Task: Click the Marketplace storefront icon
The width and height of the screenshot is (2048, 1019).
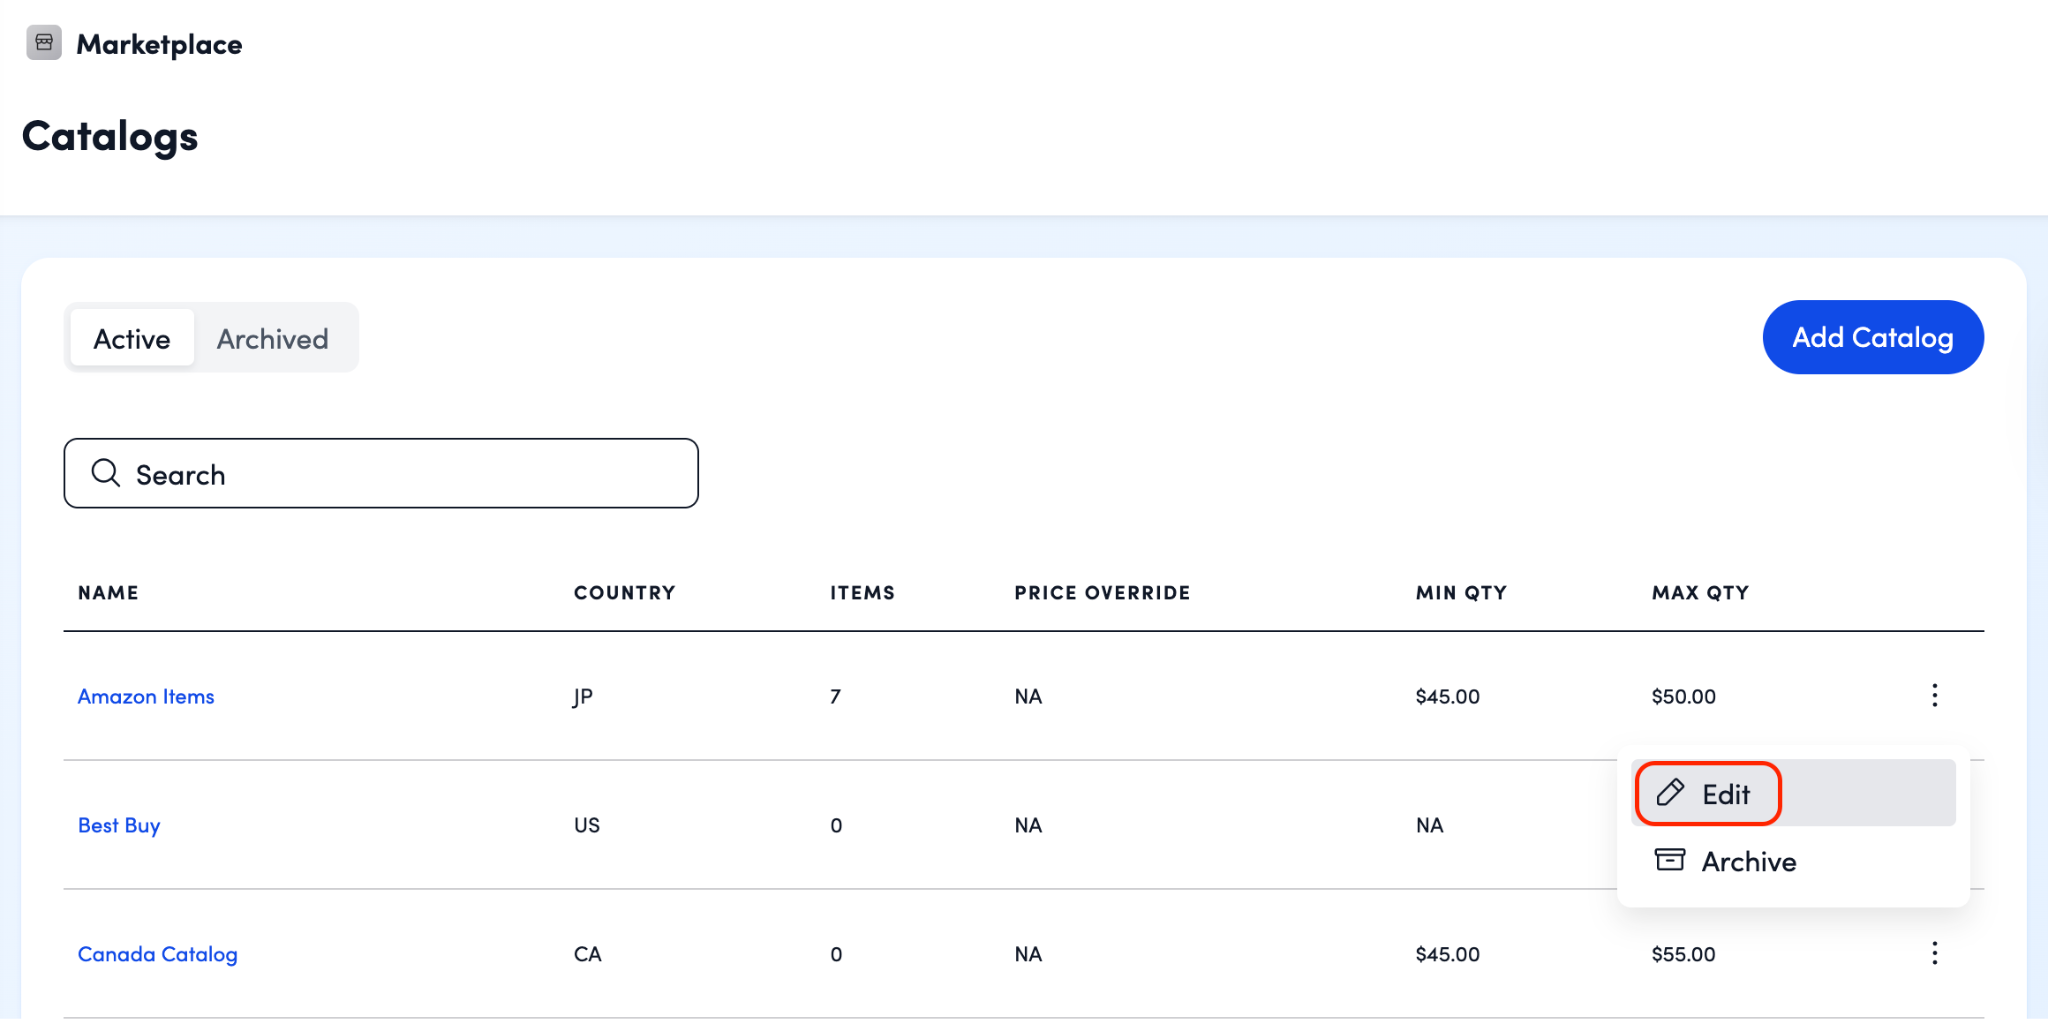Action: (44, 43)
